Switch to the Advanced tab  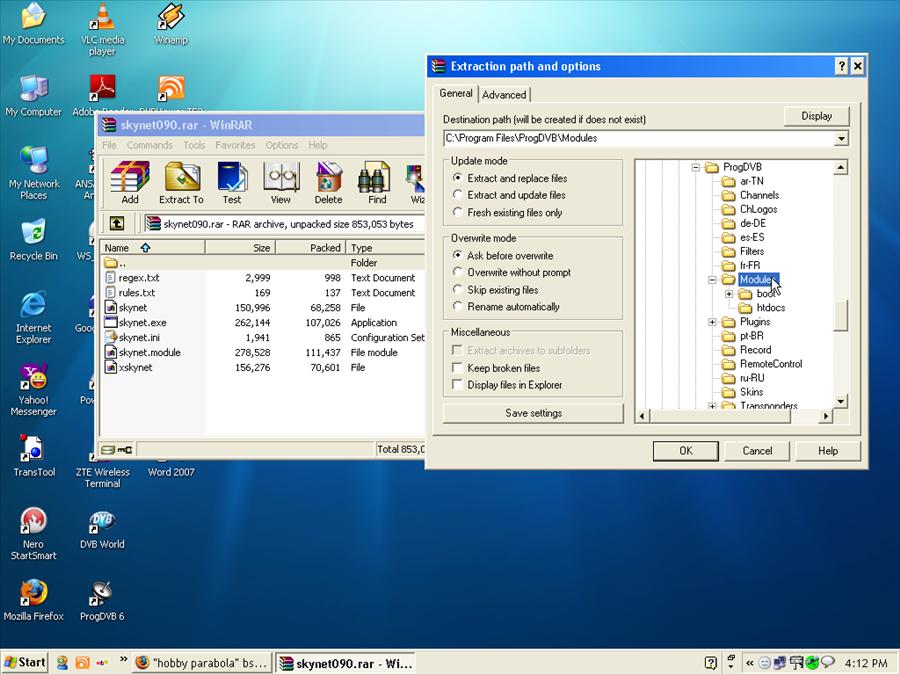pyautogui.click(x=503, y=95)
